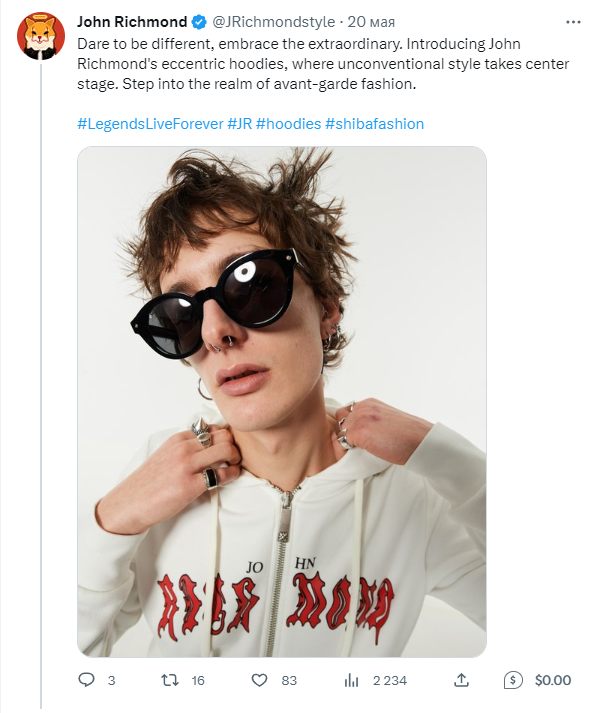The width and height of the screenshot is (599, 713).
Task: Click the 2 234 views count
Action: coord(390,680)
